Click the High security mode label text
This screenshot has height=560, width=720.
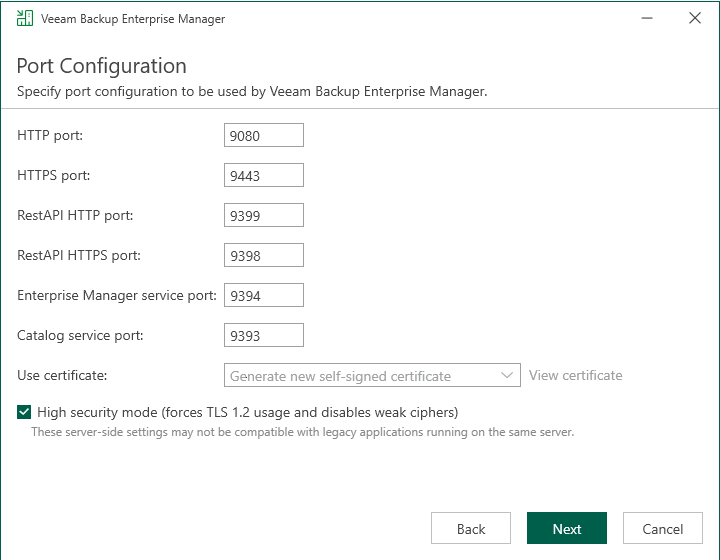[x=247, y=412]
